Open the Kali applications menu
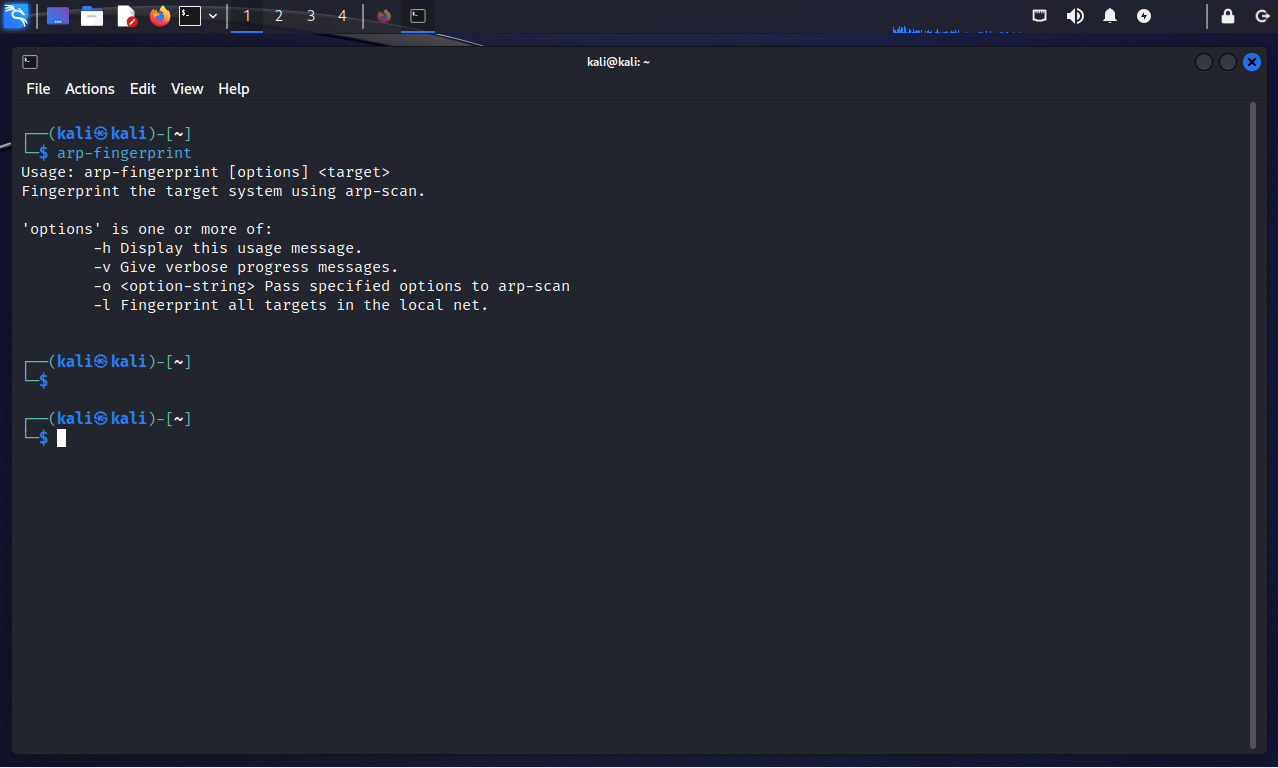Viewport: 1278px width, 768px height. pos(16,16)
